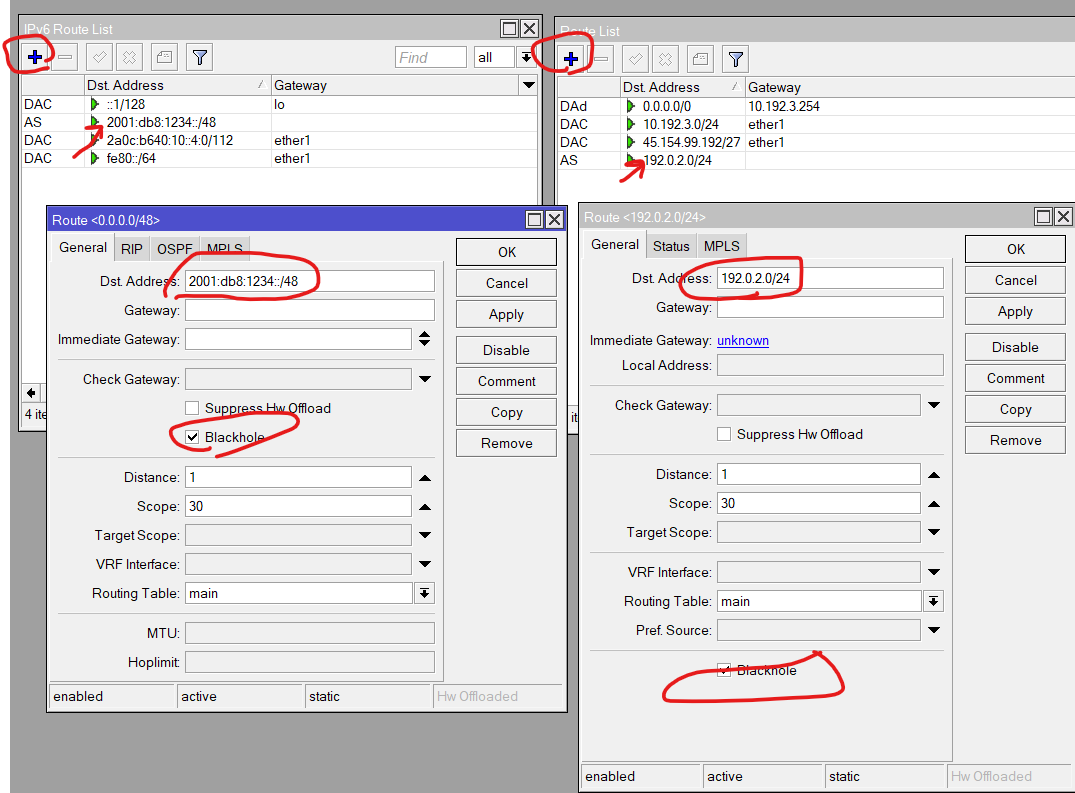Enable Suppress Hw Offload for the IPv6 route
The image size is (1075, 793).
pyautogui.click(x=190, y=408)
